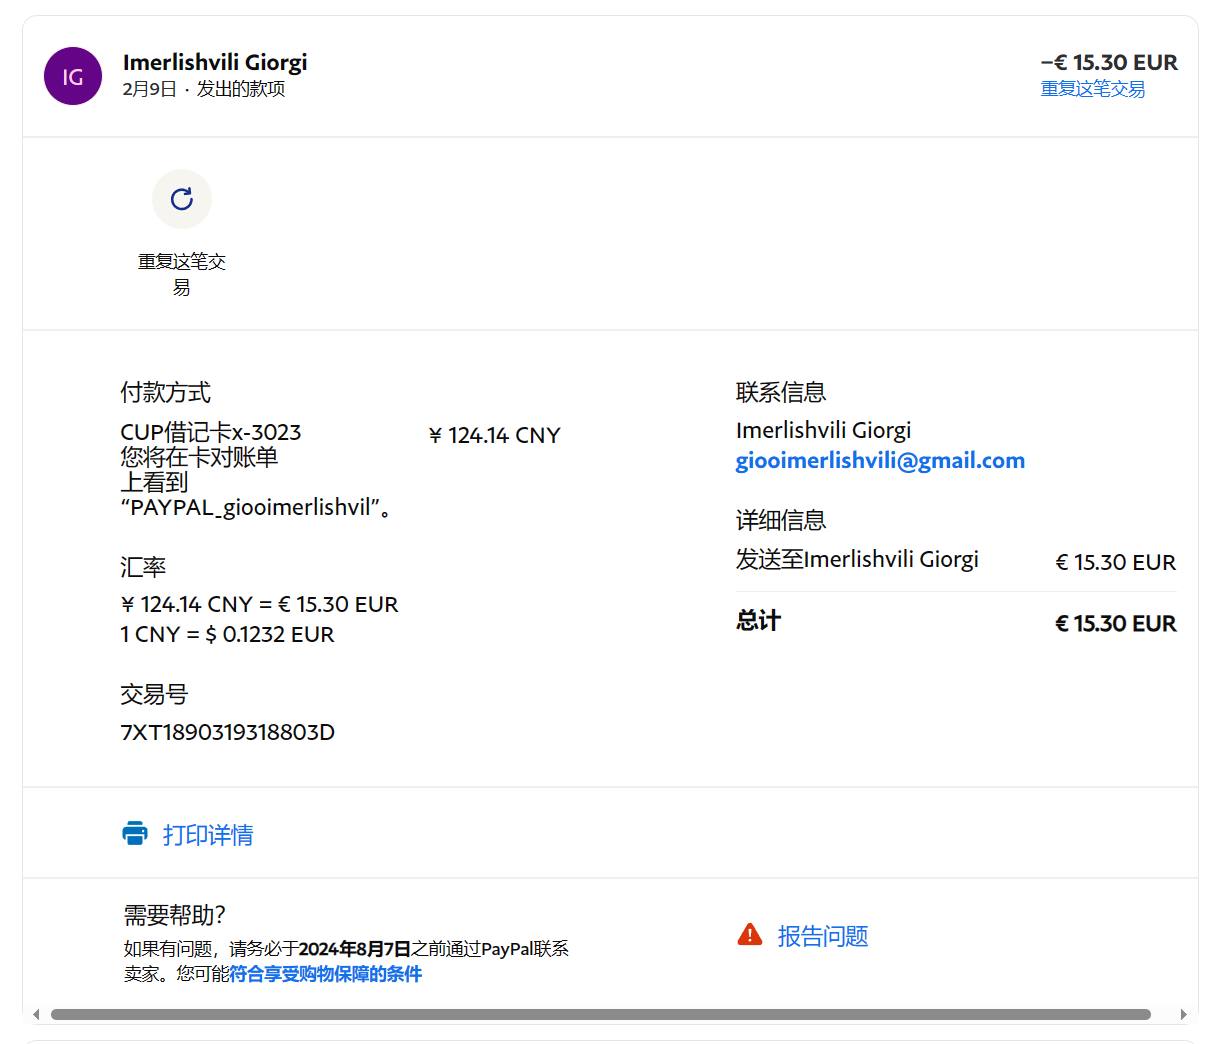This screenshot has height=1044, width=1227.
Task: Click the 打印详情 link
Action: click(x=208, y=834)
